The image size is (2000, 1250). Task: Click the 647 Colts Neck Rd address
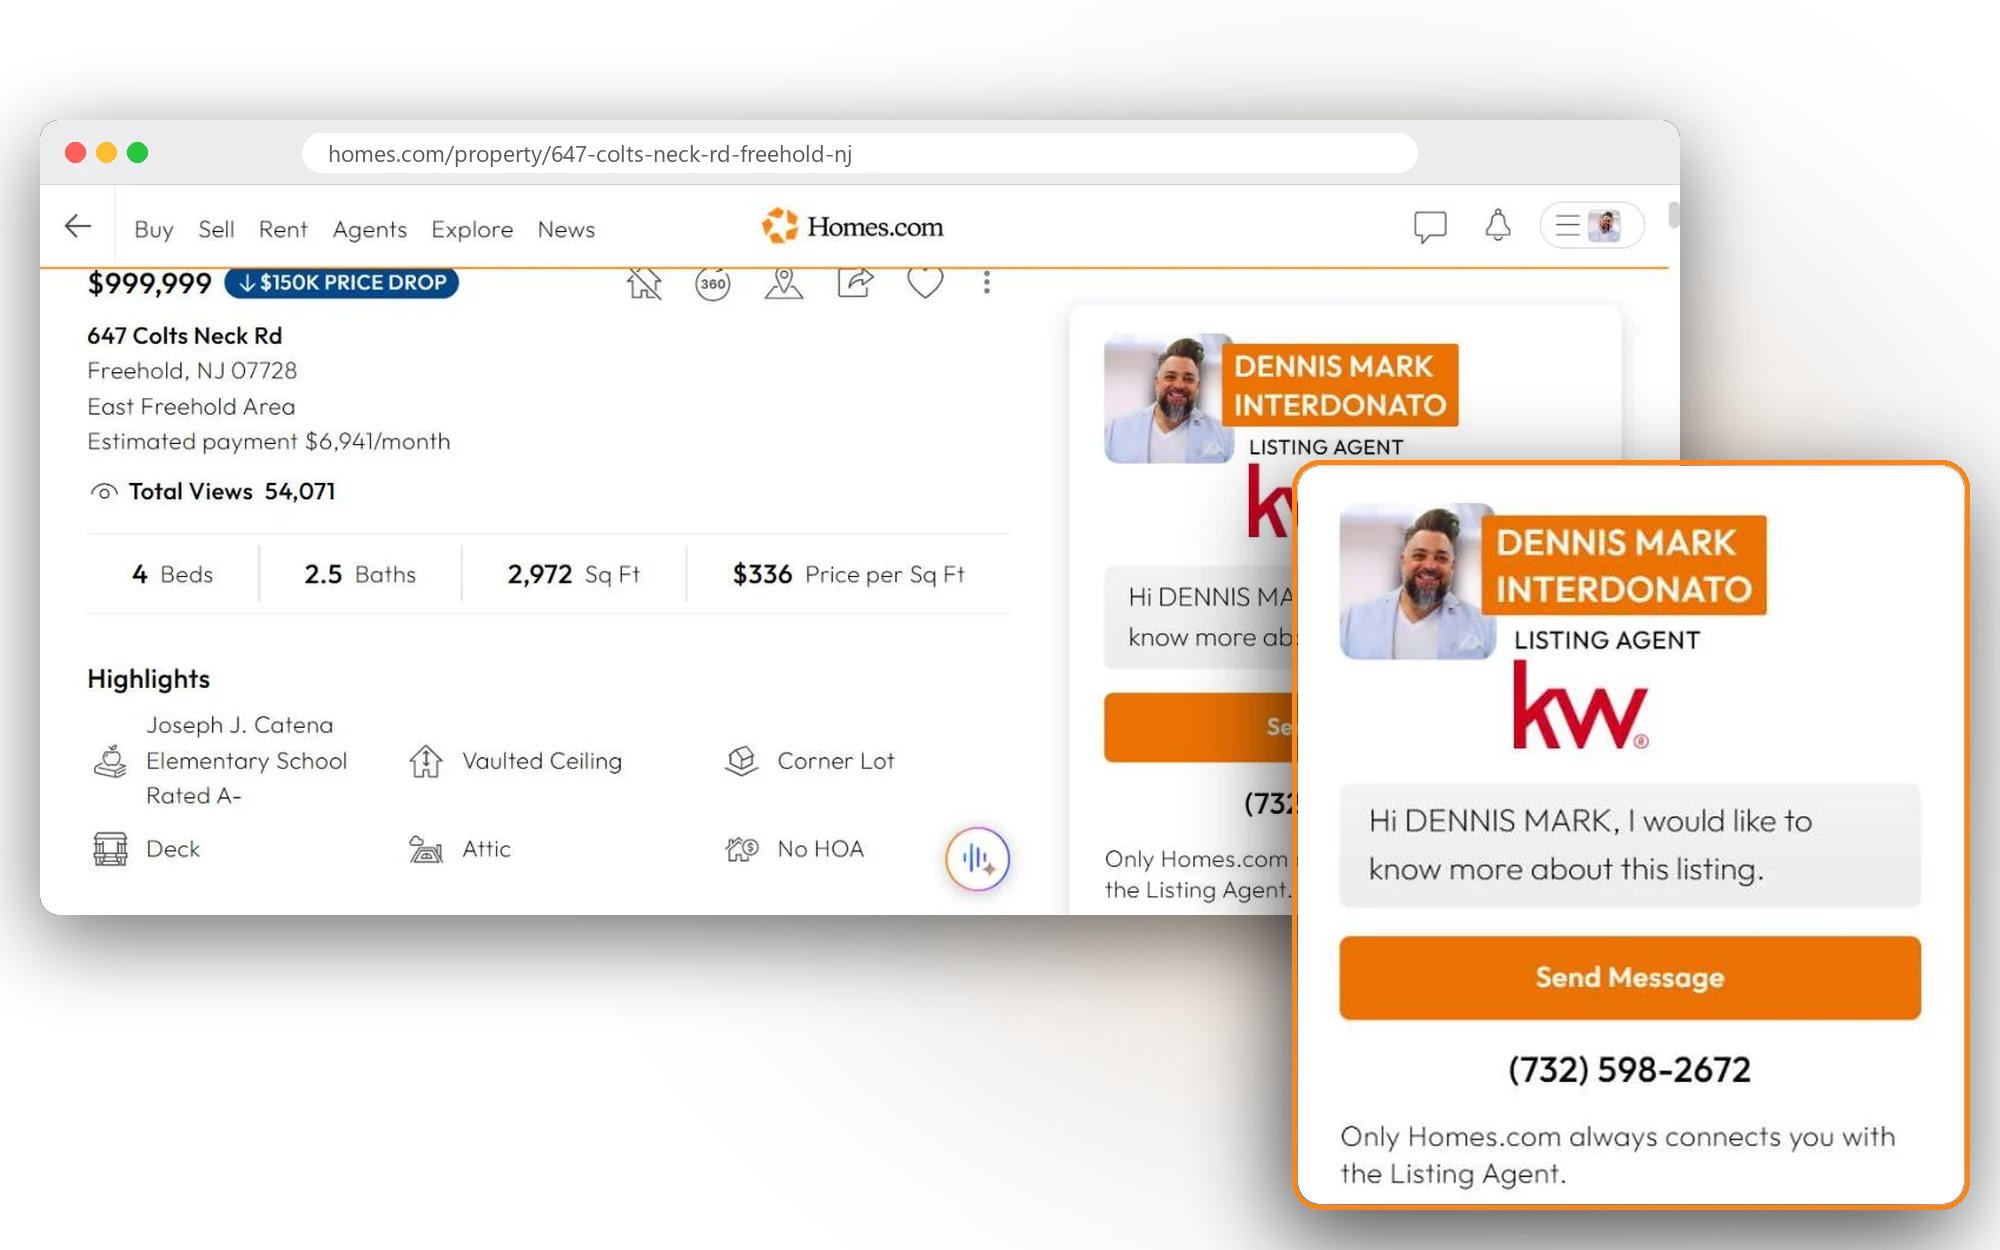click(x=185, y=335)
